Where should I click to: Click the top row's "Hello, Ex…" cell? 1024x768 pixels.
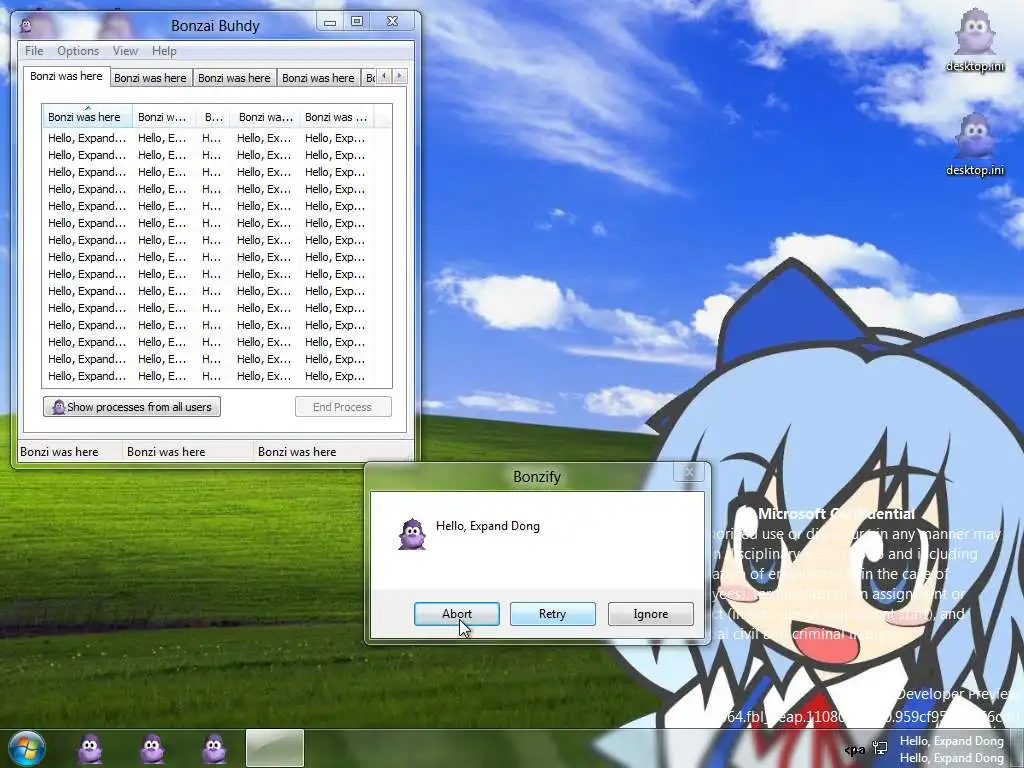click(264, 138)
